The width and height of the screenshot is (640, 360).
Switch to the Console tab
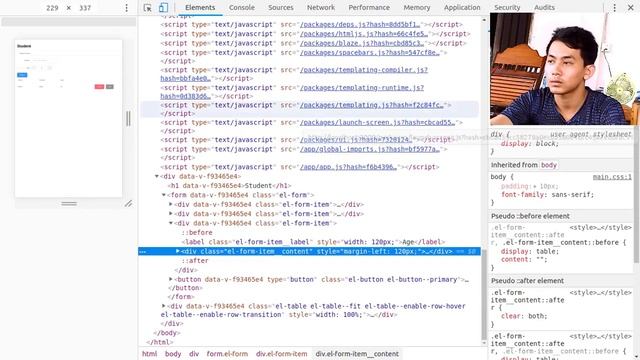(242, 8)
